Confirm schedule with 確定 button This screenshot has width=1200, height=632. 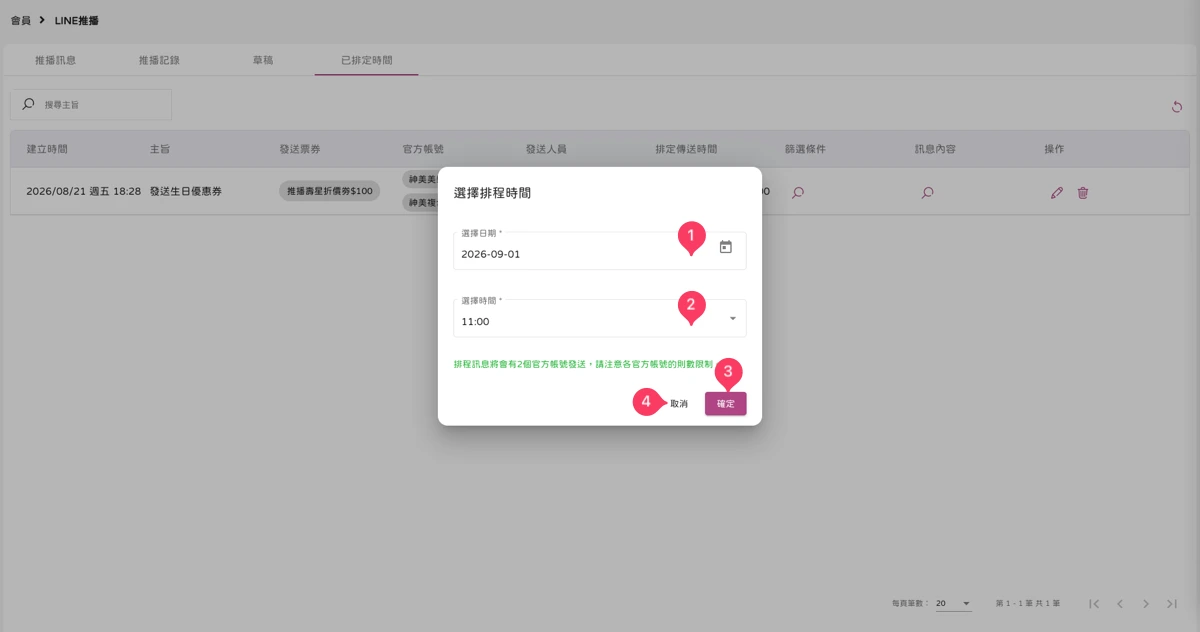pyautogui.click(x=725, y=403)
